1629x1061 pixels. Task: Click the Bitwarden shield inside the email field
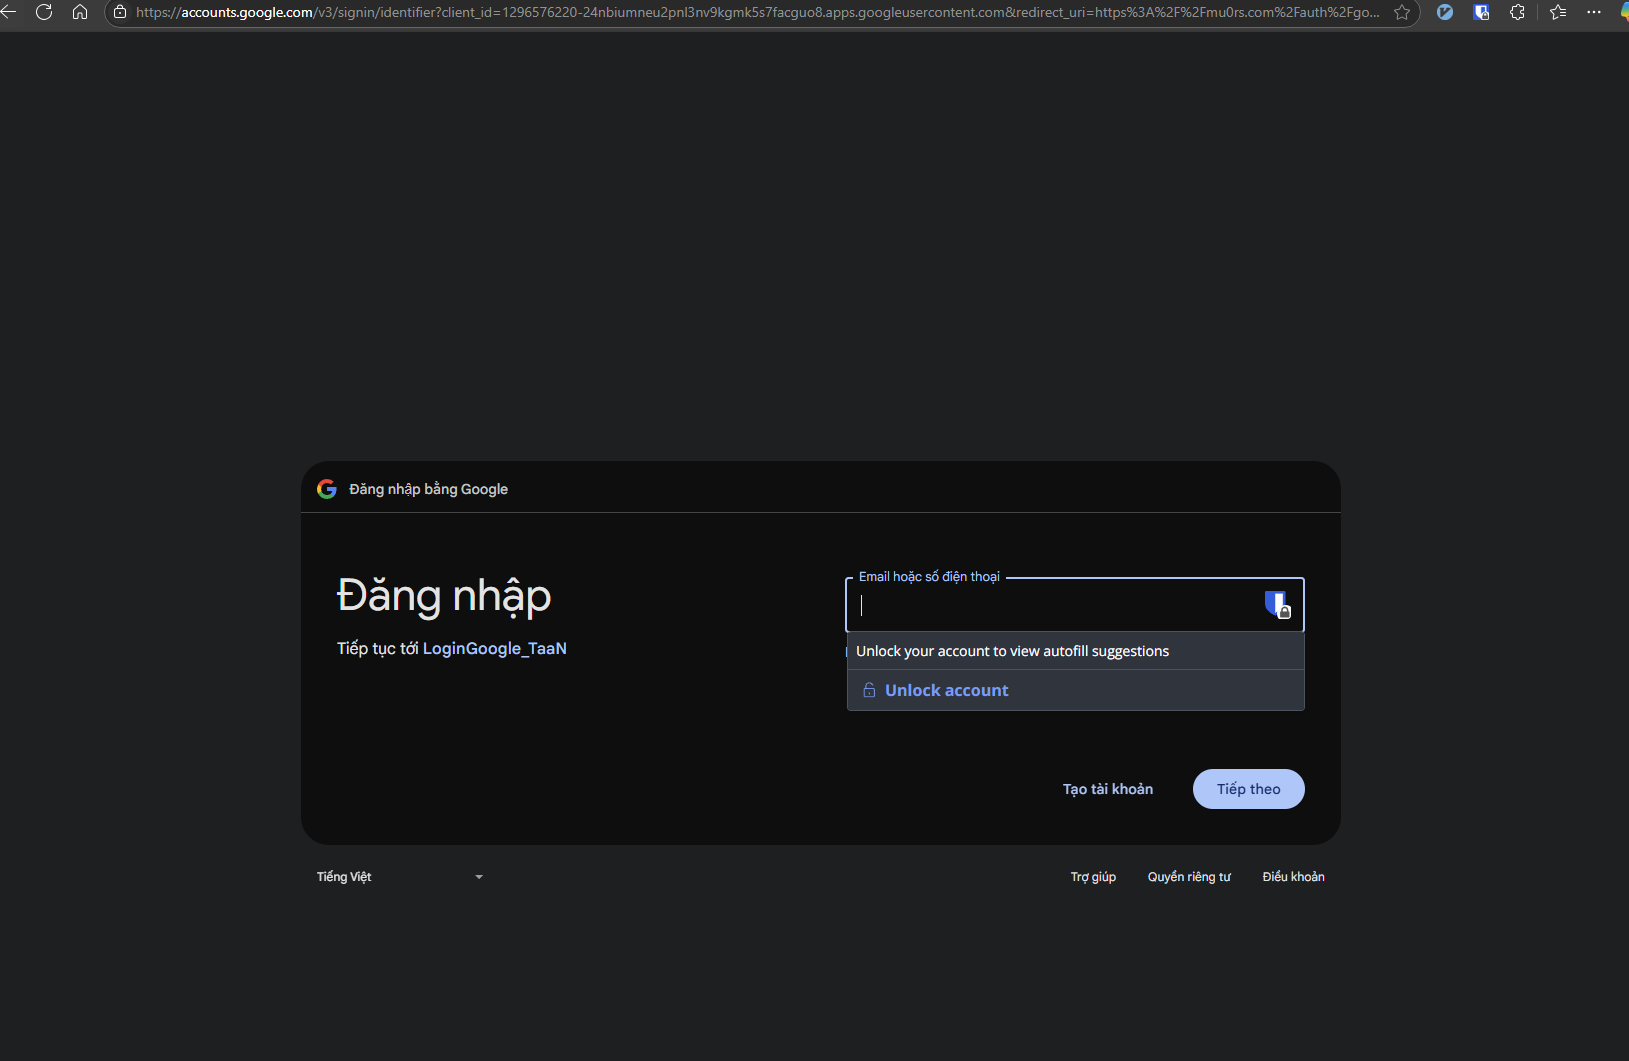click(x=1280, y=605)
